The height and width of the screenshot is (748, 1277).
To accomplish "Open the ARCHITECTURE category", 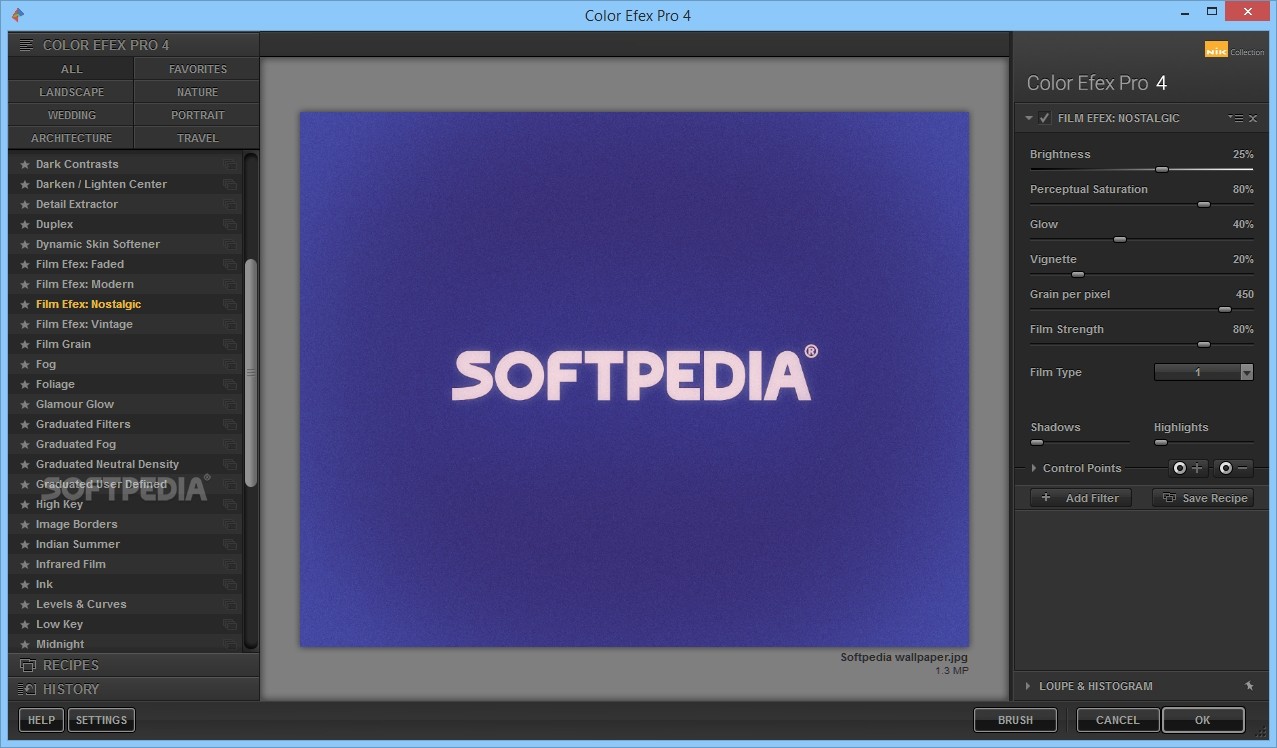I will pos(71,138).
